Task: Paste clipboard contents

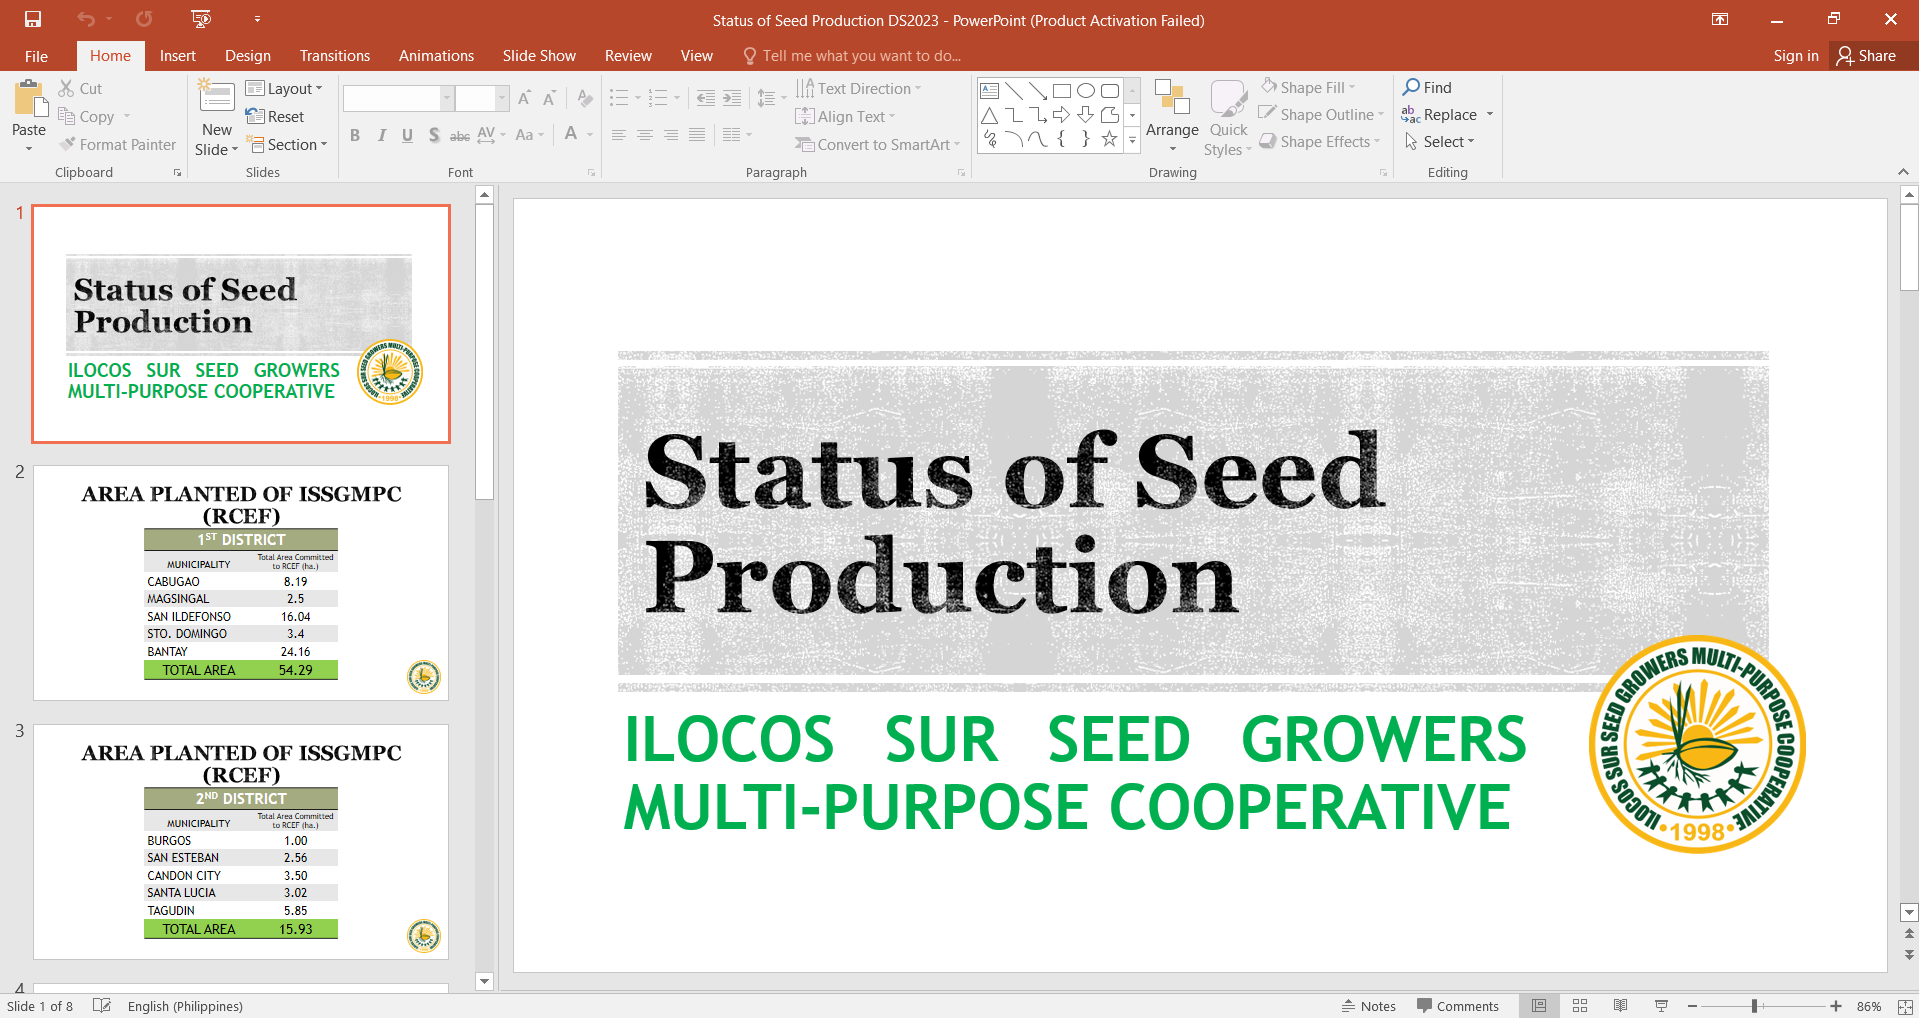Action: coord(29,116)
